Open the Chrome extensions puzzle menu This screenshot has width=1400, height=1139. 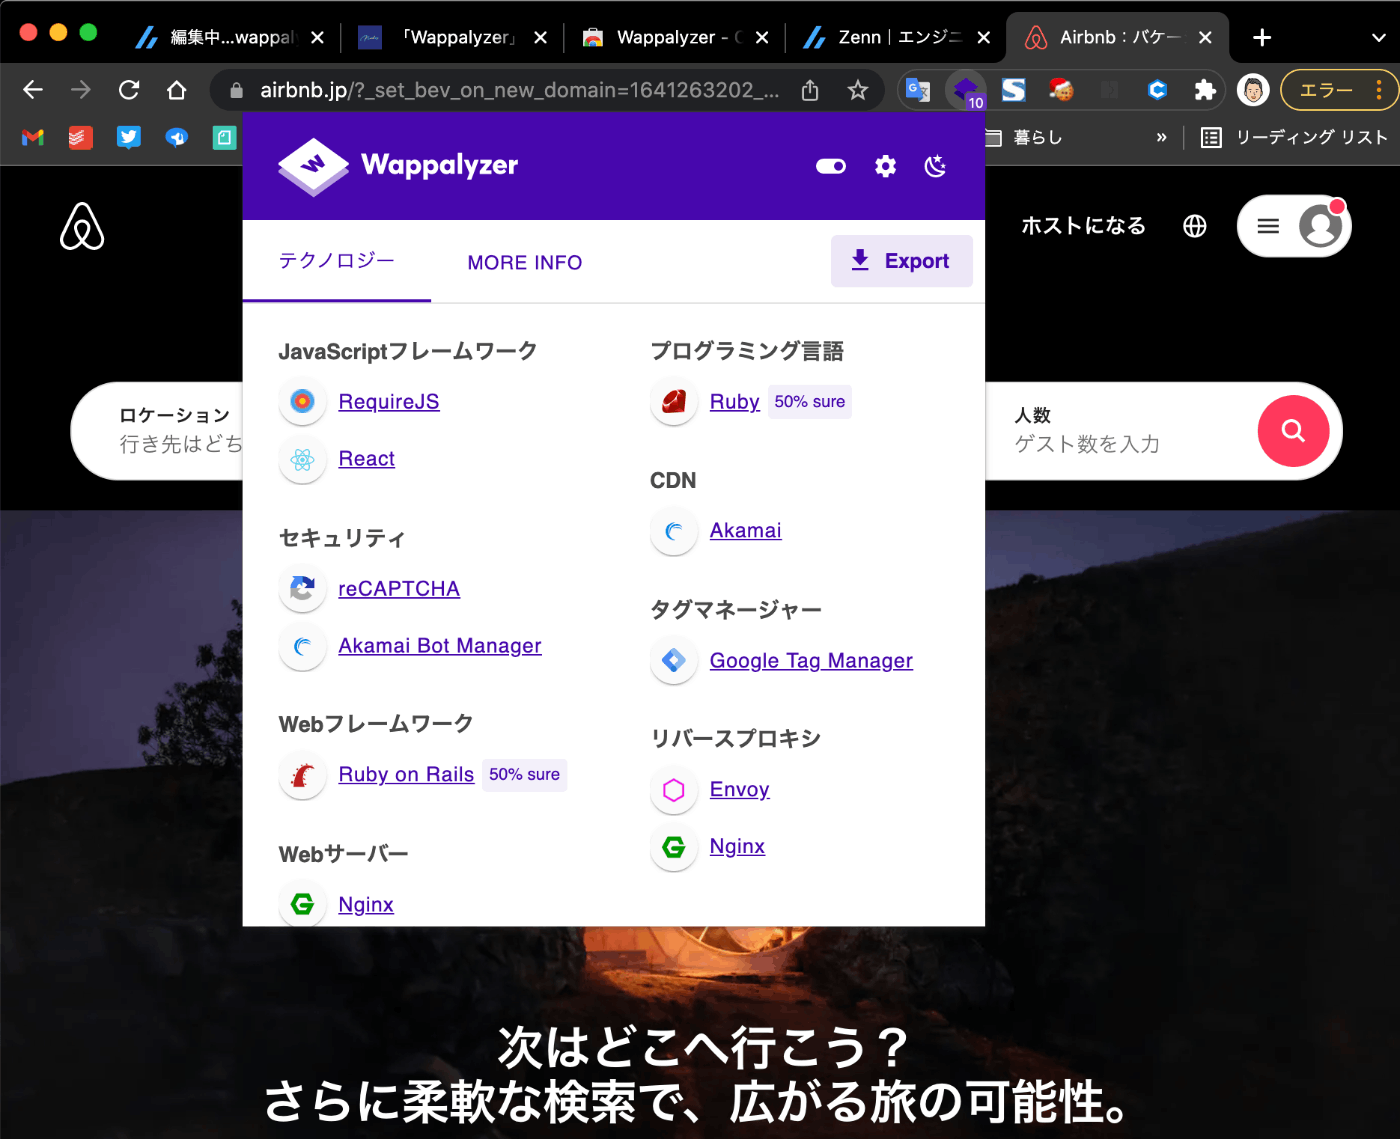tap(1205, 90)
